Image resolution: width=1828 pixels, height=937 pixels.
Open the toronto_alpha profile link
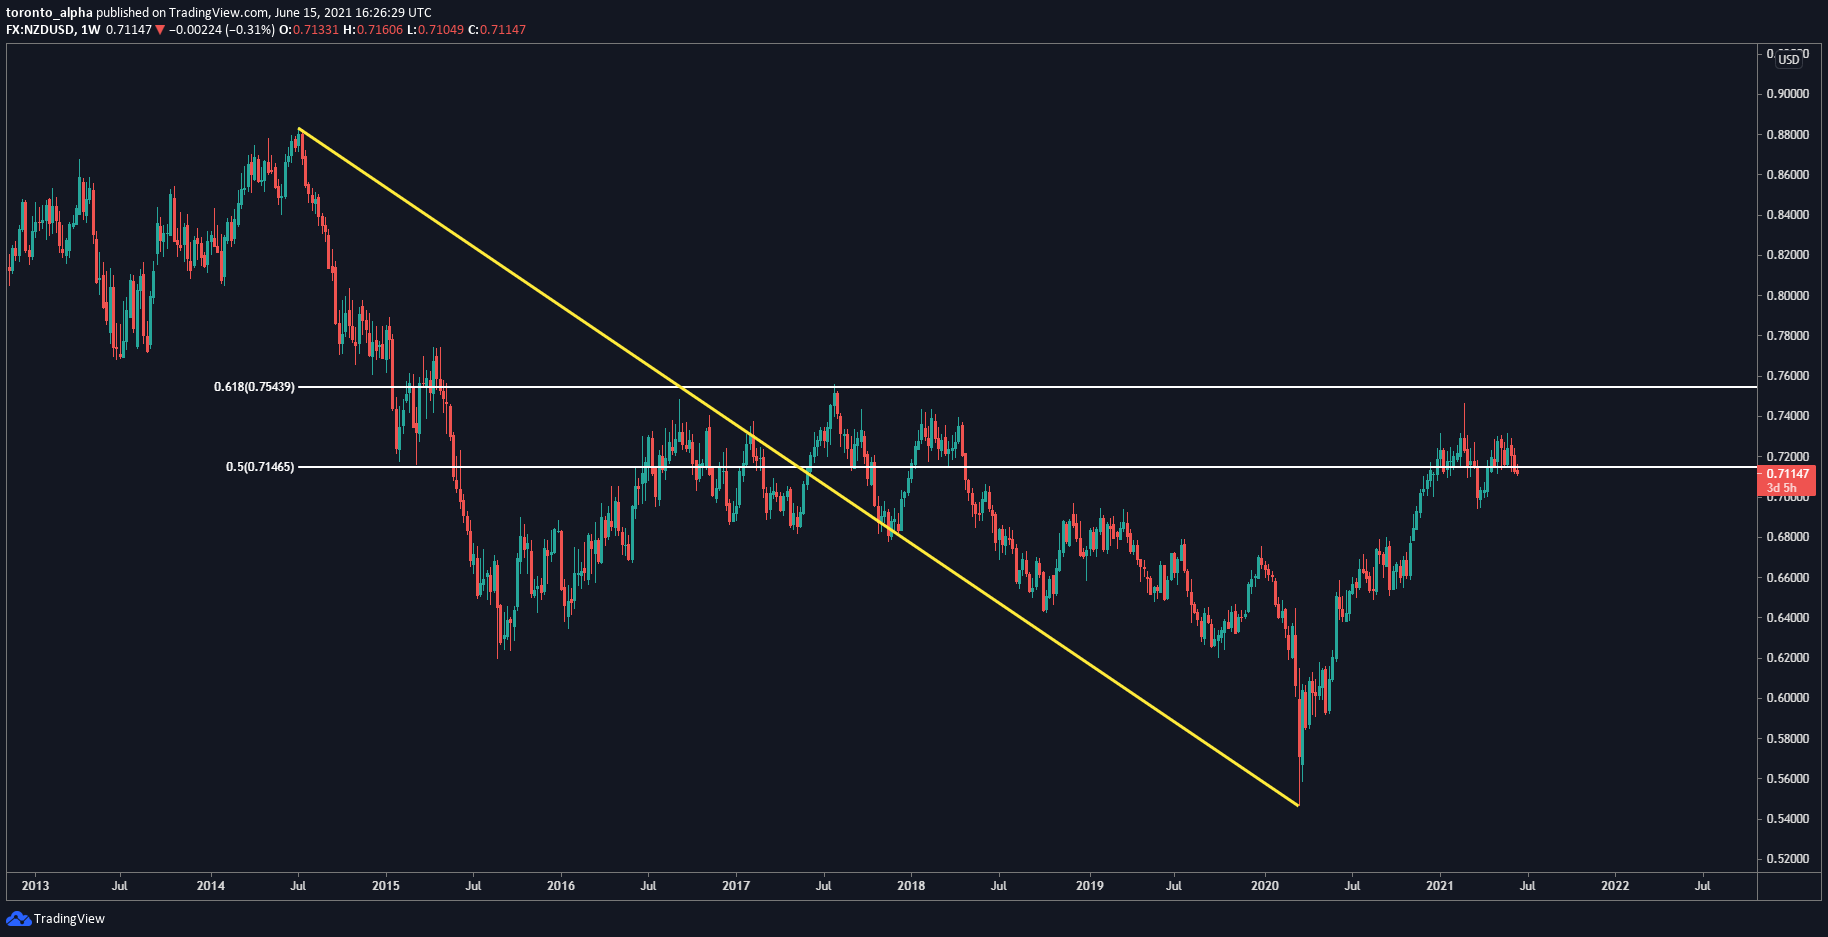tap(48, 13)
